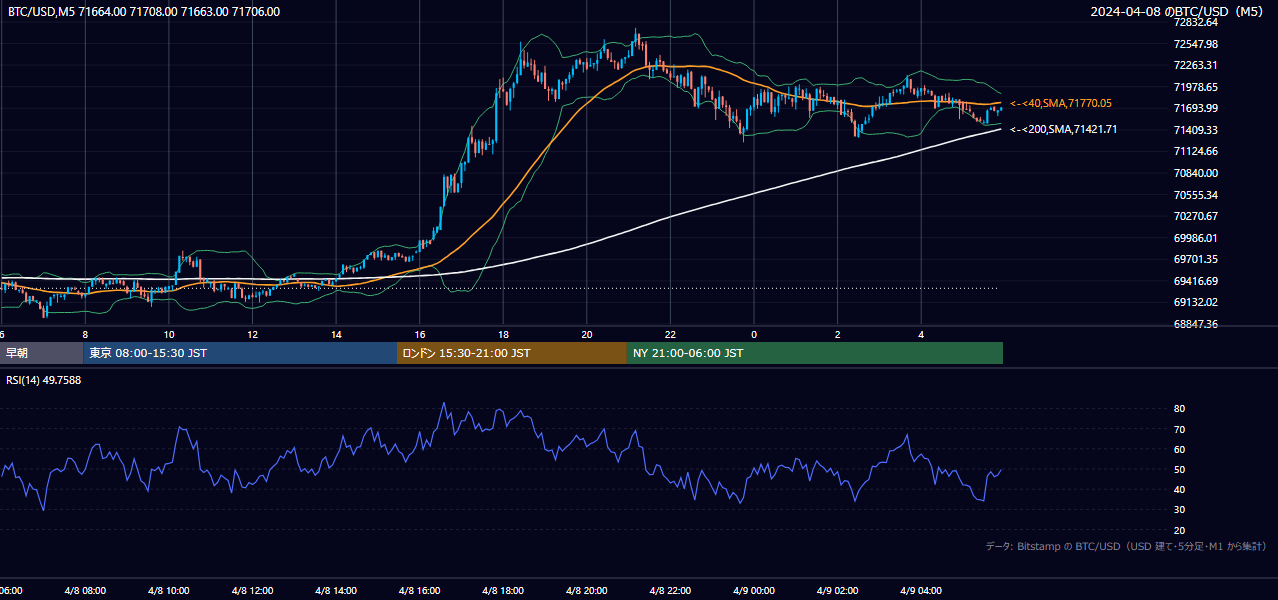Click hour tick '14' on candlestick time axis
The width and height of the screenshot is (1278, 600).
pos(336,334)
